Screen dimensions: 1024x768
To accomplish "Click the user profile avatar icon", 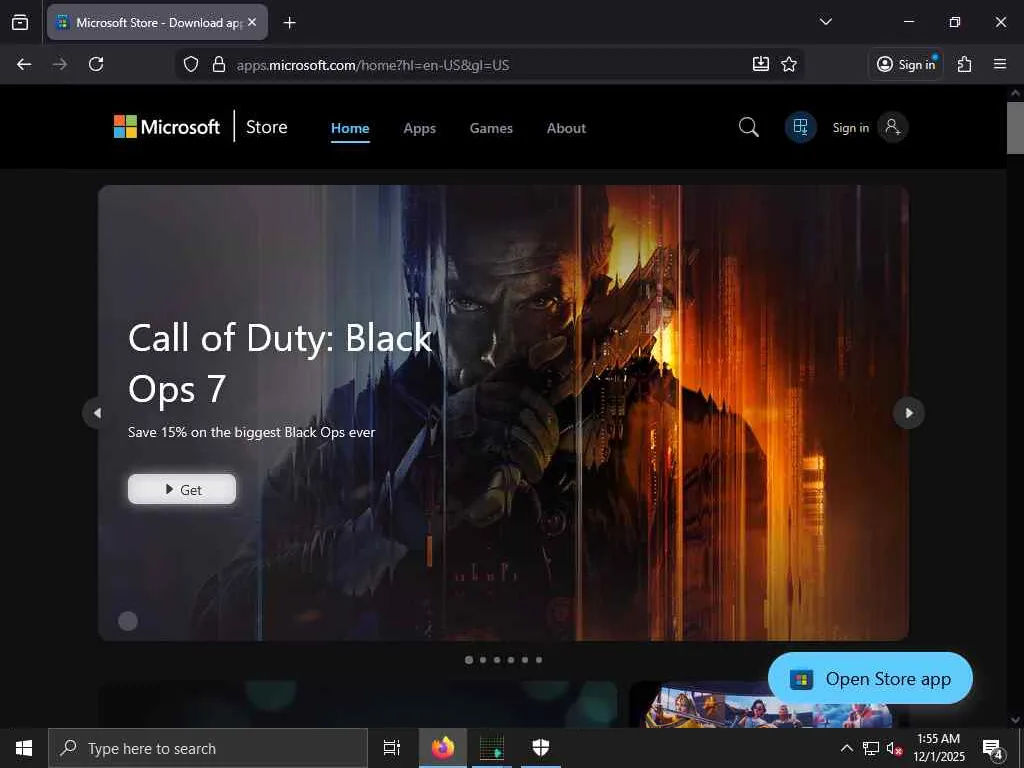I will coord(893,127).
